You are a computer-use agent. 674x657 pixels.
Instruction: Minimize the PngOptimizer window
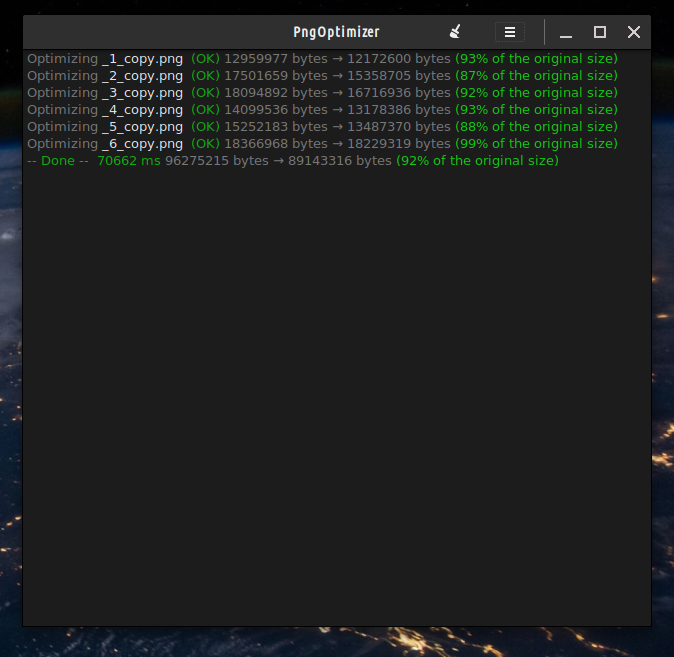(x=566, y=32)
